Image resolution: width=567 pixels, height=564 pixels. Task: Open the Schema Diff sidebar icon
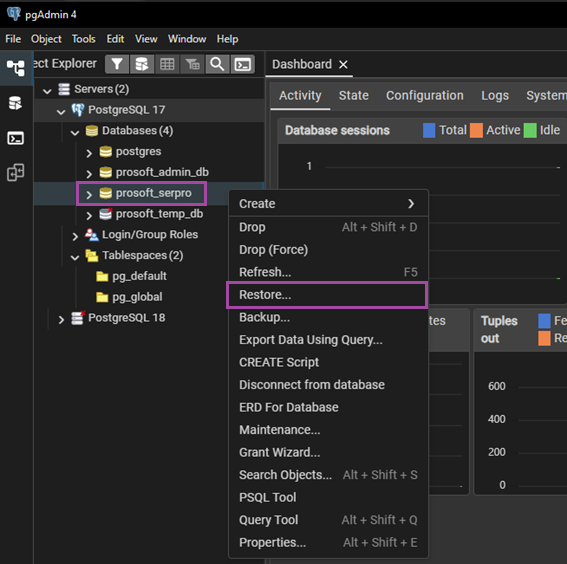pyautogui.click(x=15, y=172)
